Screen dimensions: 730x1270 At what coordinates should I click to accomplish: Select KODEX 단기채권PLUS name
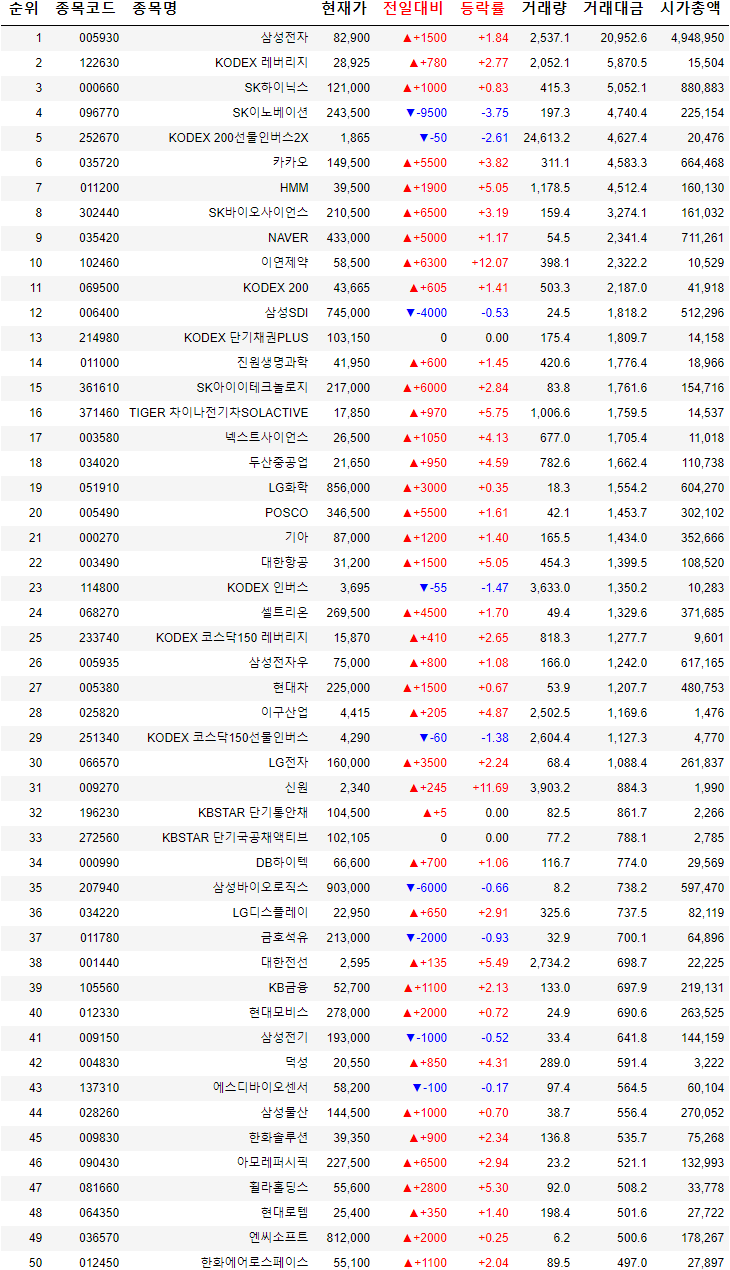point(246,338)
